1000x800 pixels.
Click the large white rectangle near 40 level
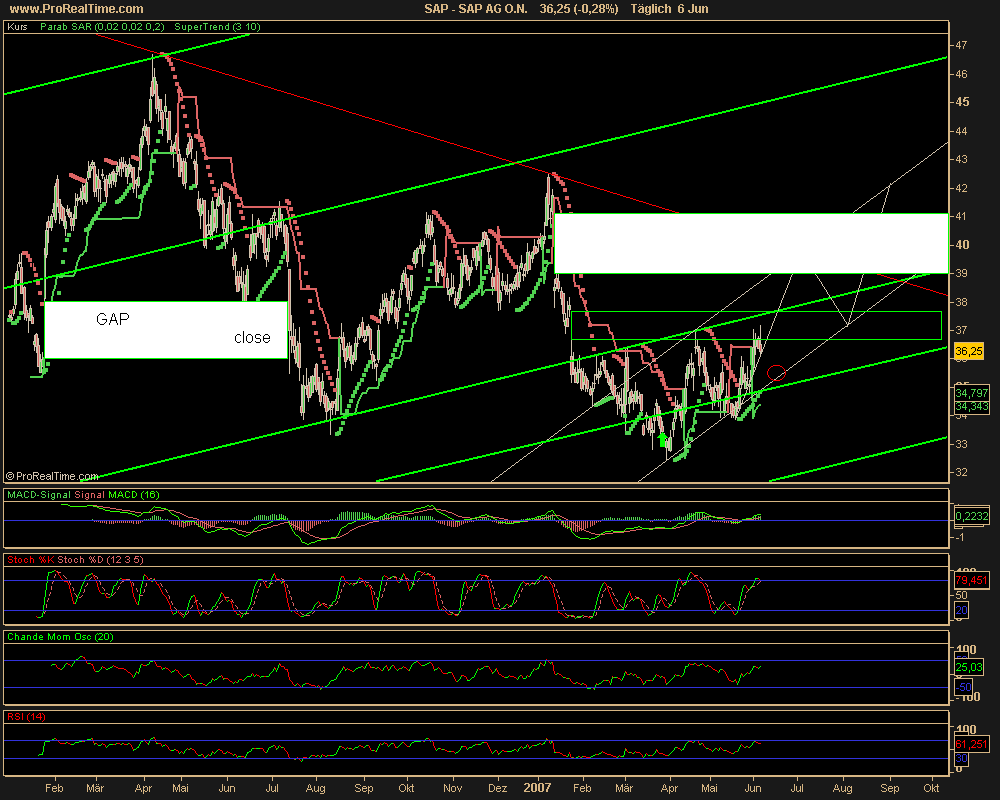750,243
